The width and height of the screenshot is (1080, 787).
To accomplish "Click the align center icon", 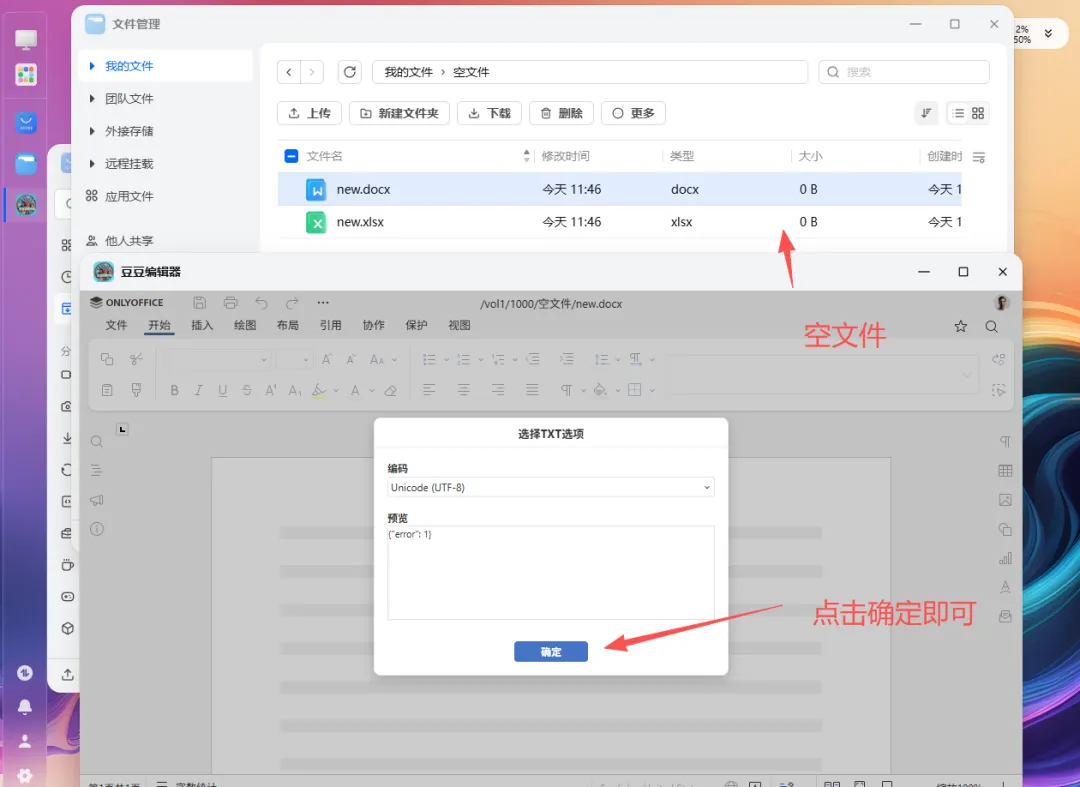I will pos(464,390).
